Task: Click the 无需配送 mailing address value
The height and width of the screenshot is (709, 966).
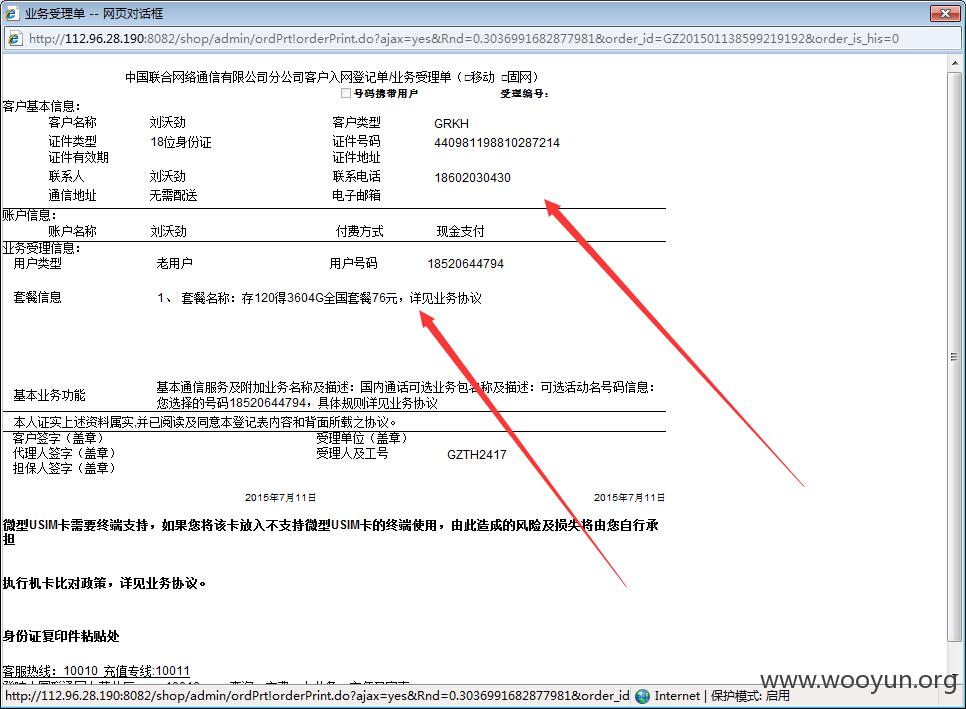Action: [x=173, y=195]
